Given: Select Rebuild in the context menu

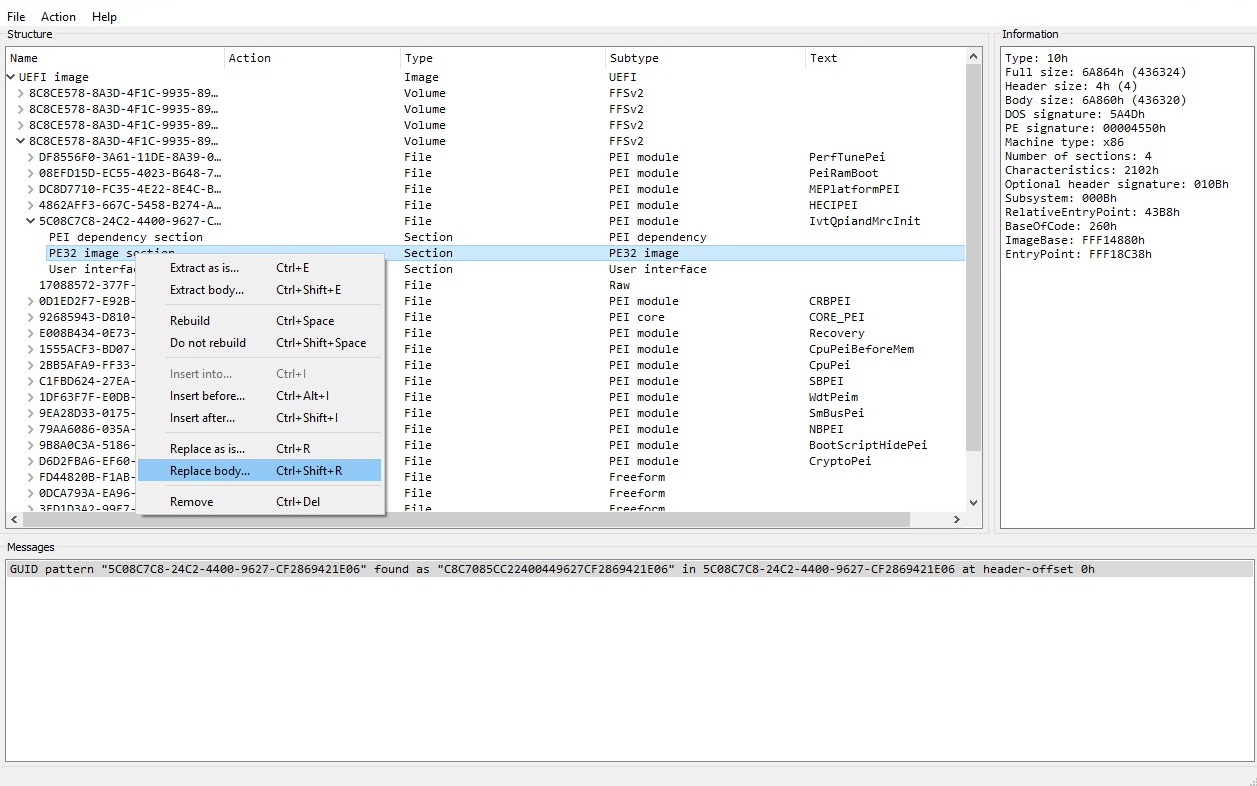Looking at the screenshot, I should pos(260,321).
